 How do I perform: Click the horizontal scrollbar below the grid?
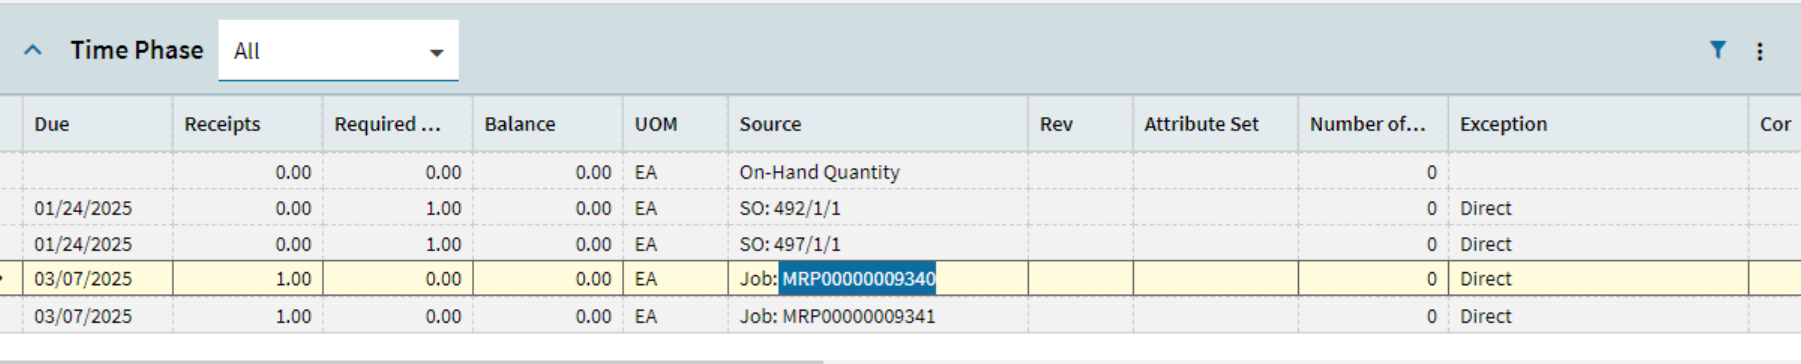pyautogui.click(x=411, y=361)
